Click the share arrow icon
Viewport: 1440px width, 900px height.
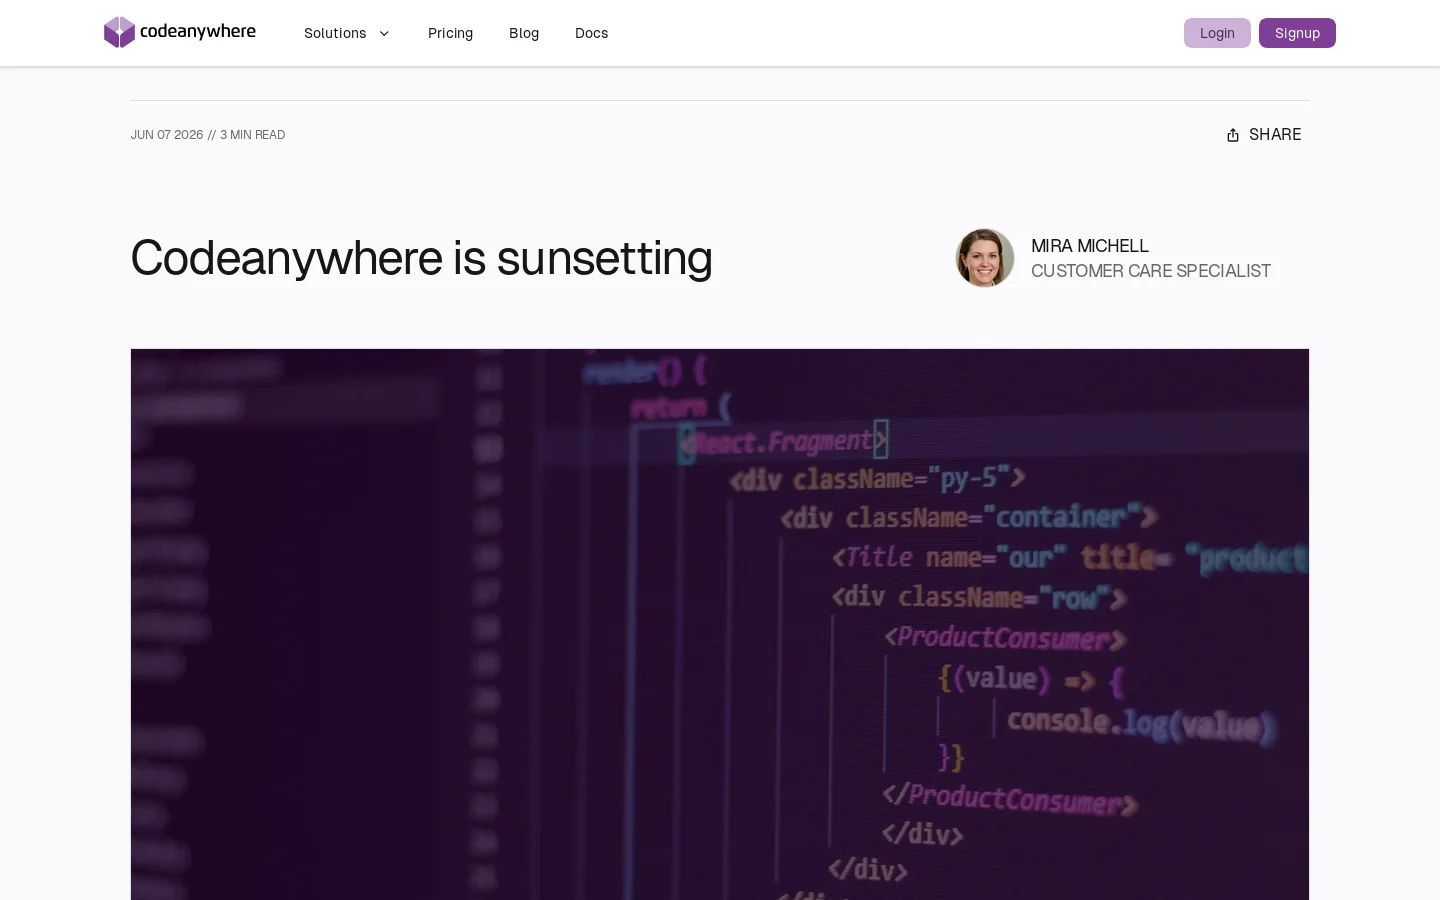1233,135
